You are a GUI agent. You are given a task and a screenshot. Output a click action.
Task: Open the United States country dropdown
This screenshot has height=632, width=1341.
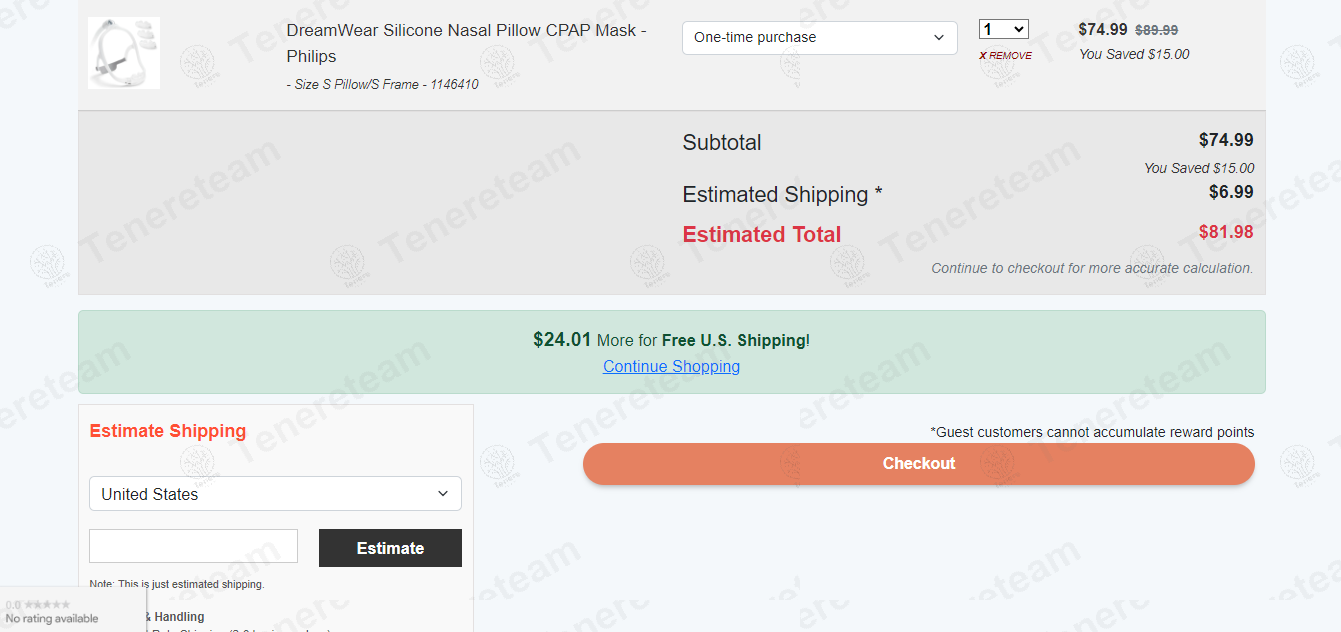pos(275,494)
